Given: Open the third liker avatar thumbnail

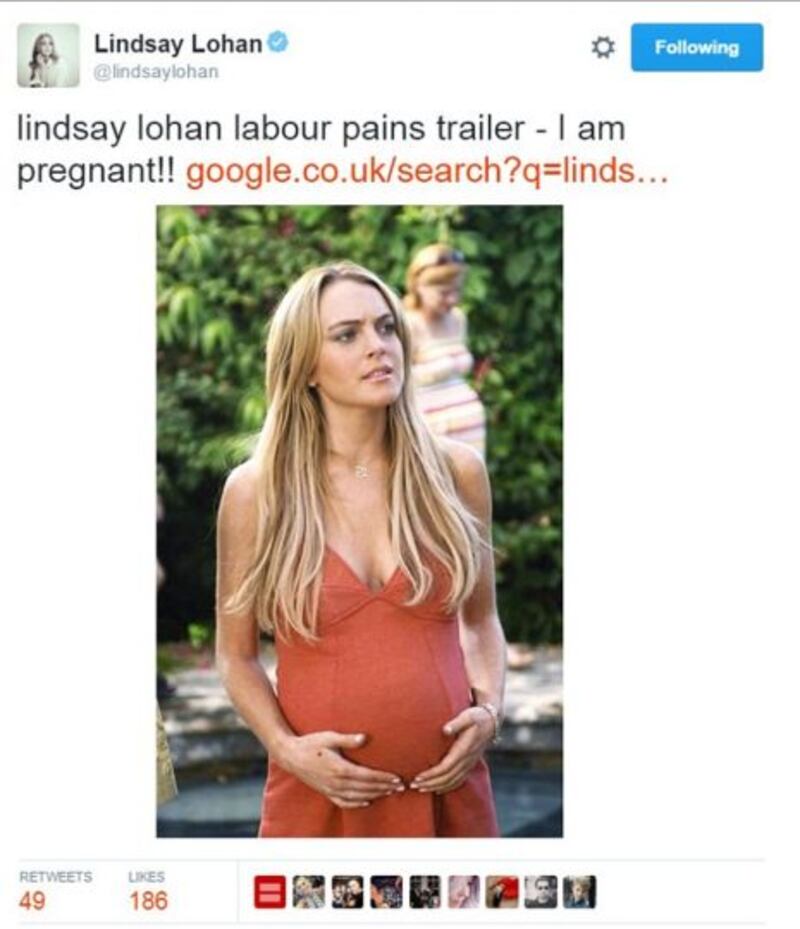Looking at the screenshot, I should coord(347,892).
